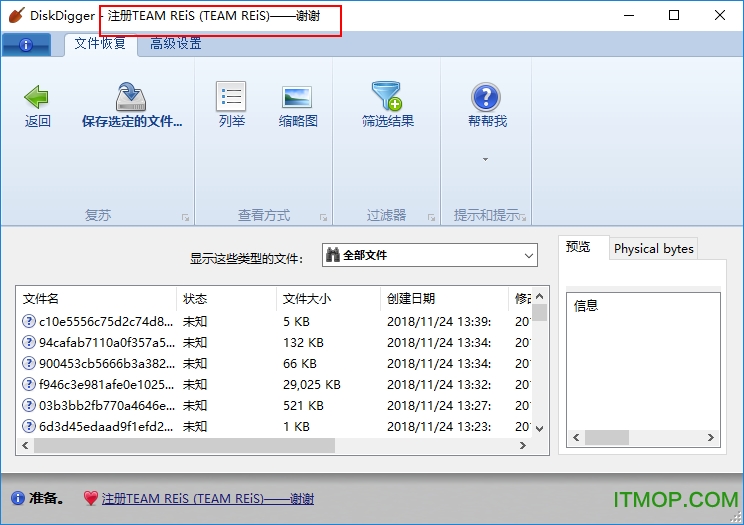The image size is (744, 525).
Task: Sort by 文件名 column header
Action: coord(96,299)
